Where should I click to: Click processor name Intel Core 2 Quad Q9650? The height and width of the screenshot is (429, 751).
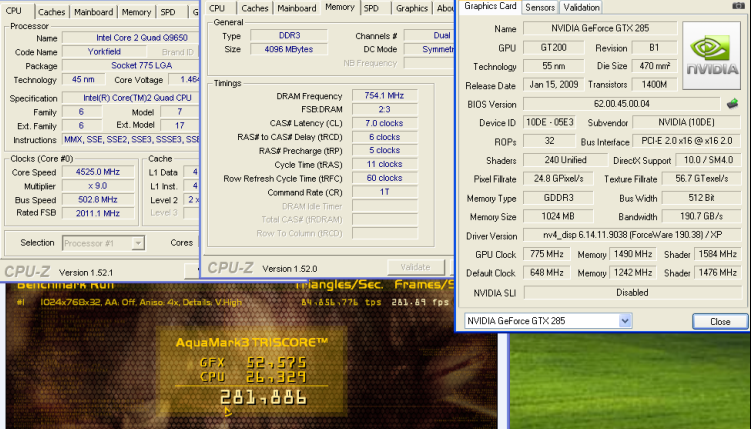[131, 38]
